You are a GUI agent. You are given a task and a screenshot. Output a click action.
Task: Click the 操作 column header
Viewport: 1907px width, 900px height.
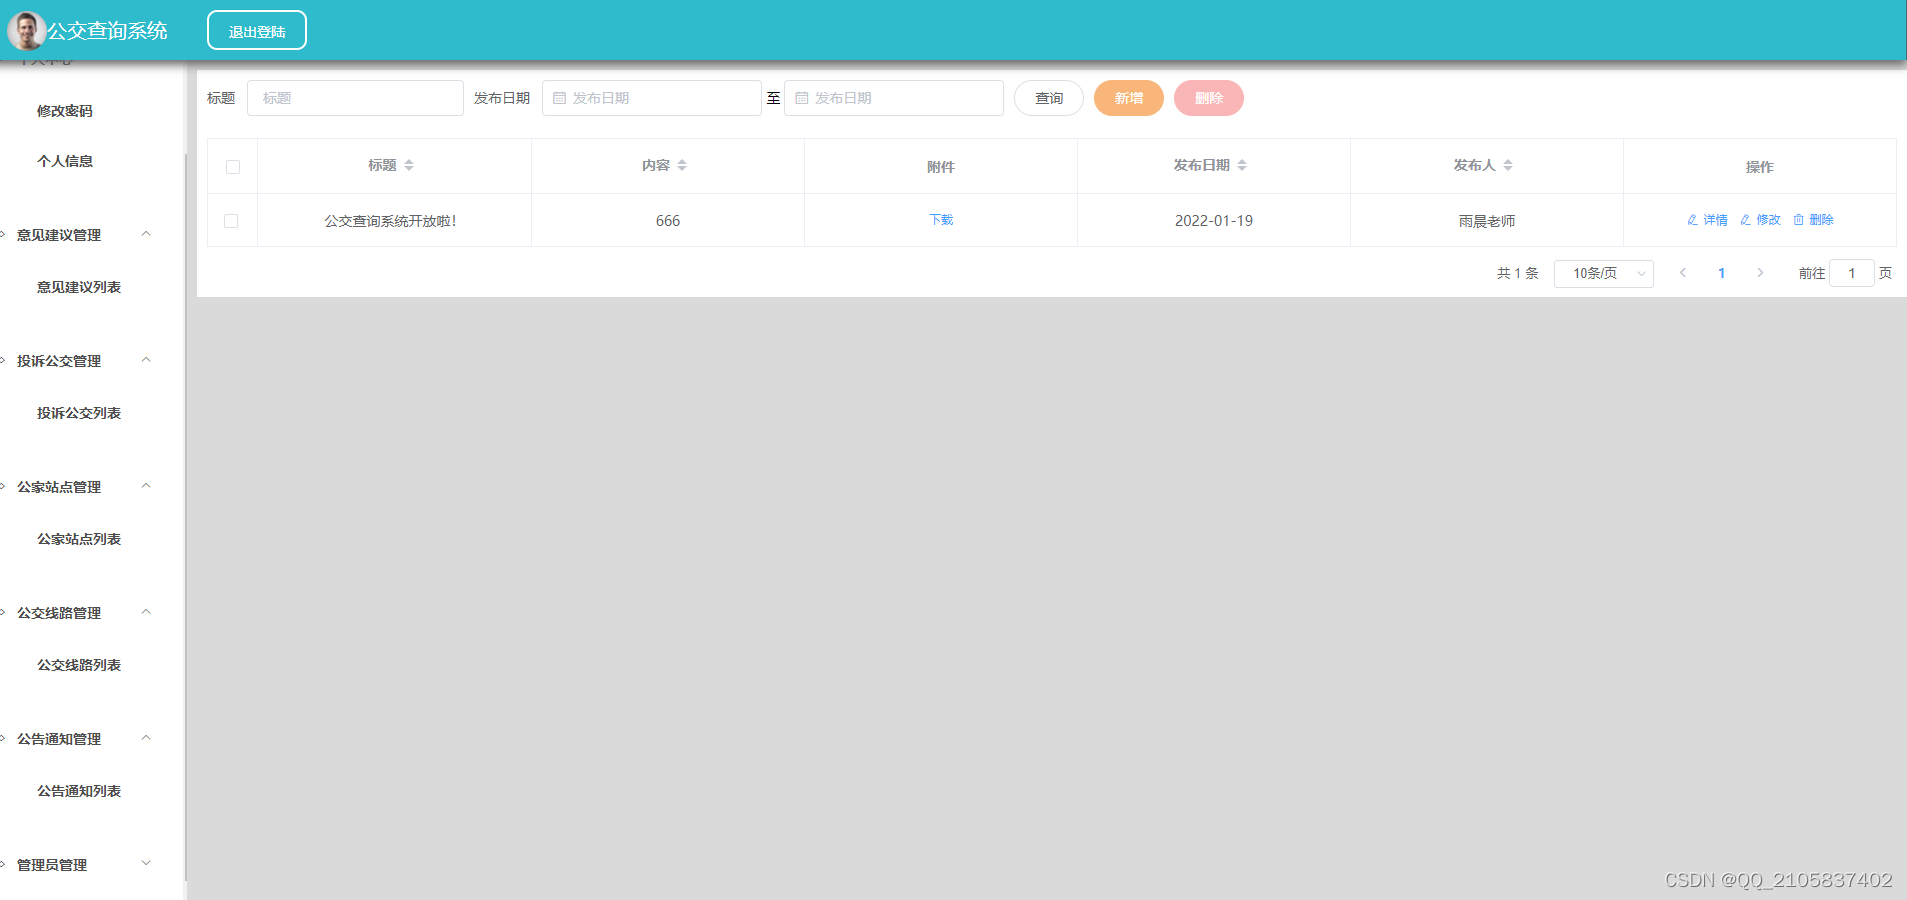[x=1760, y=167]
